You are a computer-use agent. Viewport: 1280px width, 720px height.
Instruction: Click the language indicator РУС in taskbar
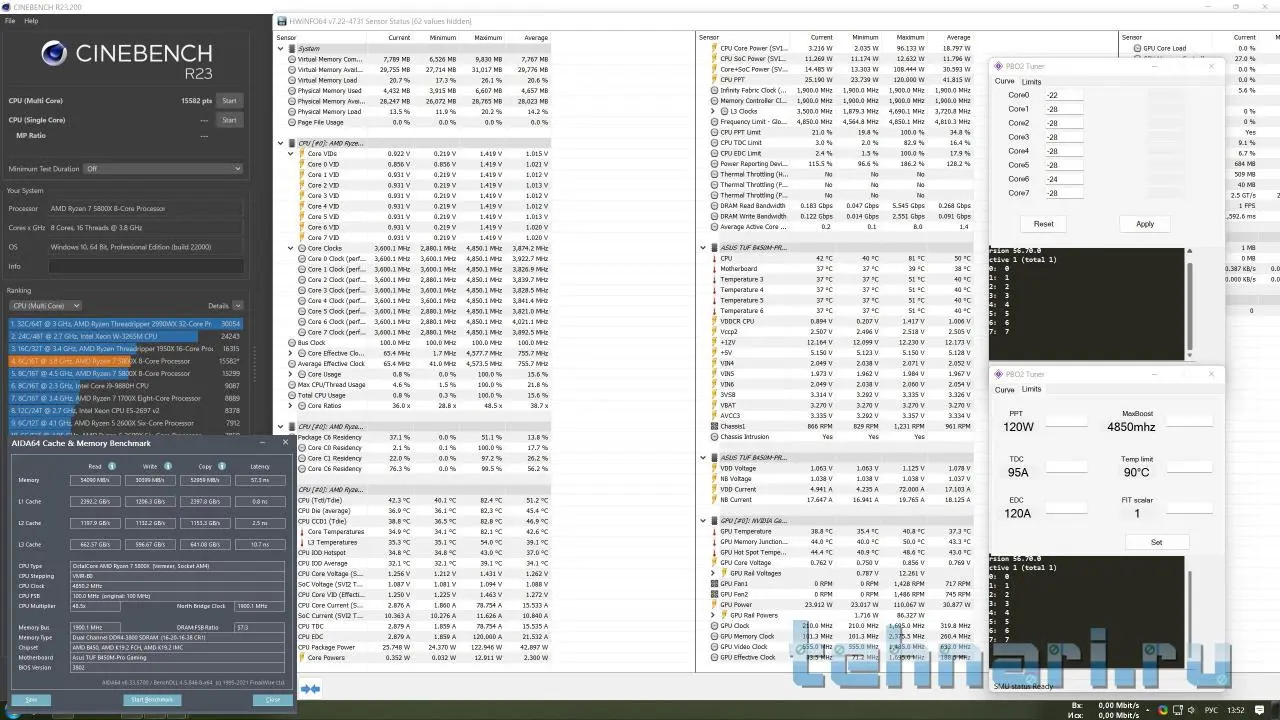(x=1213, y=710)
